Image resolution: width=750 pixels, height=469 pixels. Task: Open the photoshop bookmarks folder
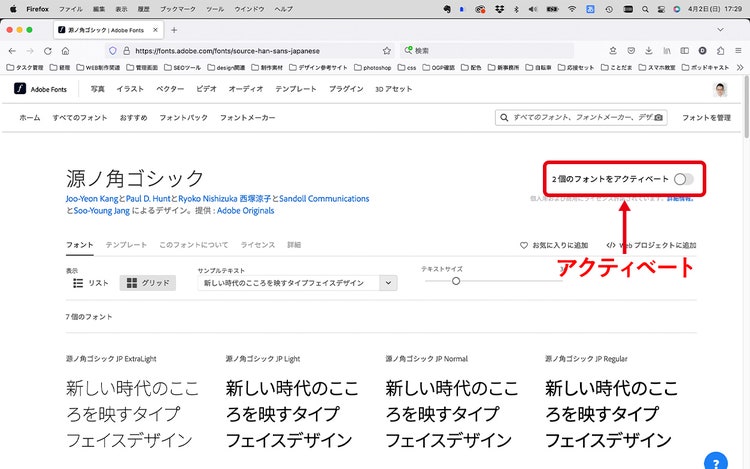373,67
